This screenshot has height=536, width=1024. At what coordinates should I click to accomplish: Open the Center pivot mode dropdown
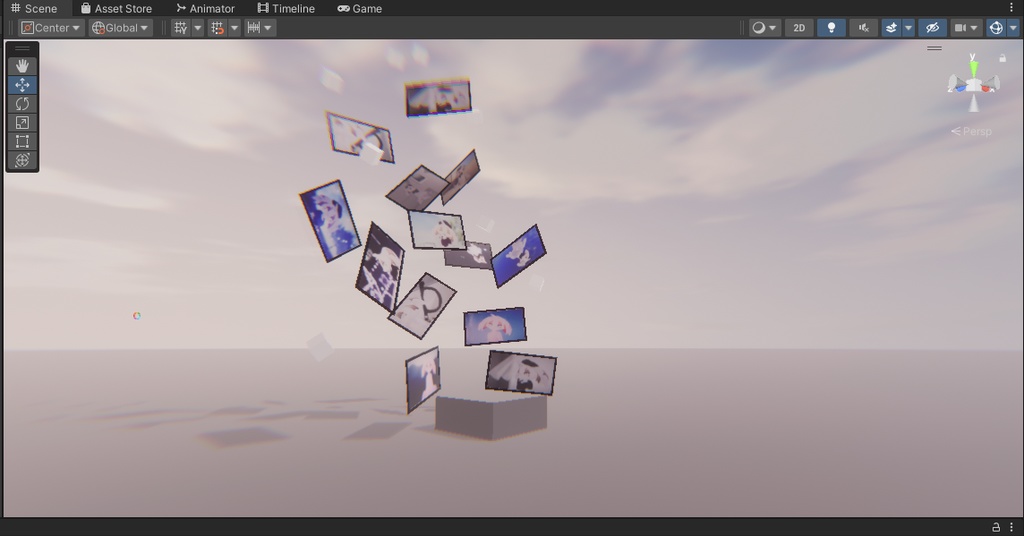pyautogui.click(x=51, y=27)
